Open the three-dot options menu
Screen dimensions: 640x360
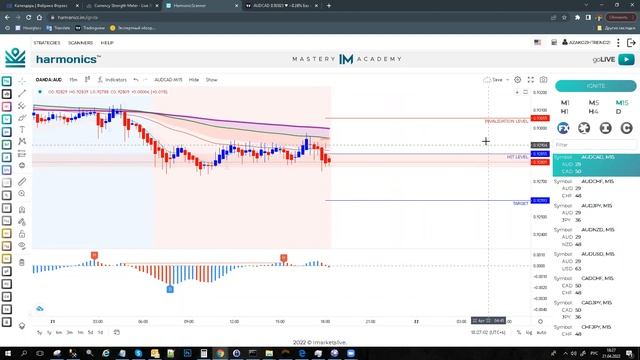tap(618, 43)
